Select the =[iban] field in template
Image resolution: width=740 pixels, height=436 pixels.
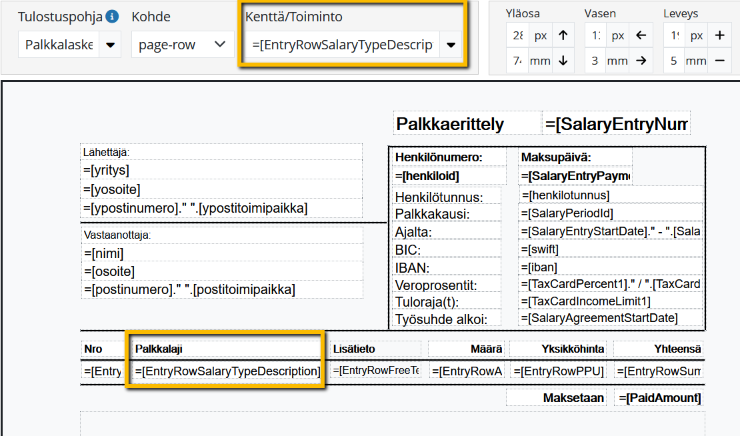point(611,267)
